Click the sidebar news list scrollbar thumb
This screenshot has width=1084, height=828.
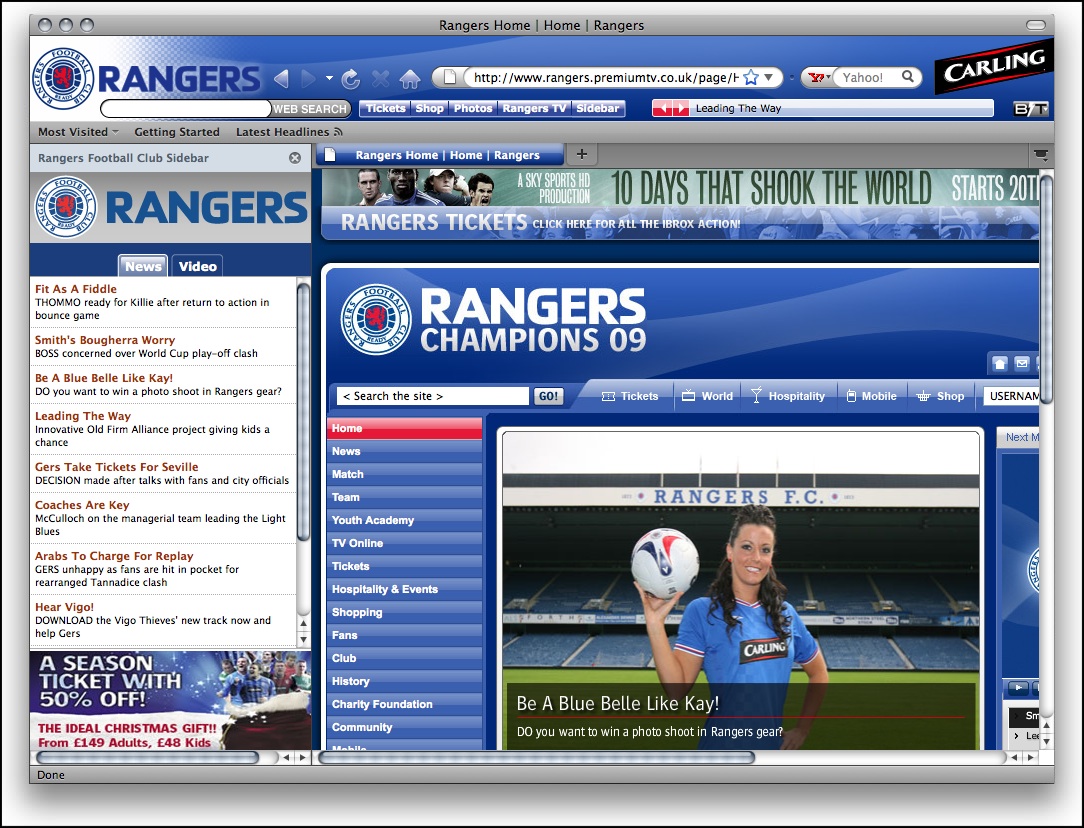coord(303,413)
